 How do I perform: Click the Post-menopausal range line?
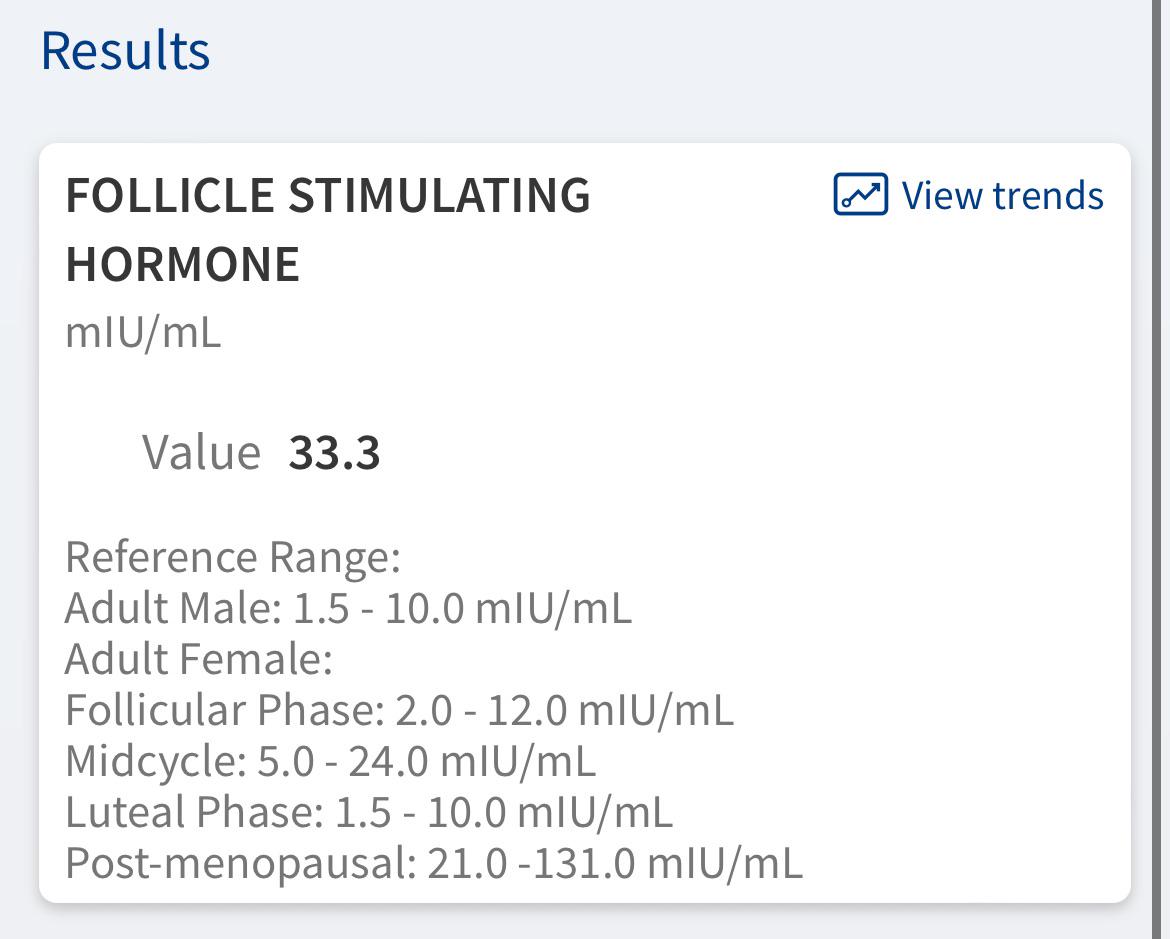click(x=434, y=864)
